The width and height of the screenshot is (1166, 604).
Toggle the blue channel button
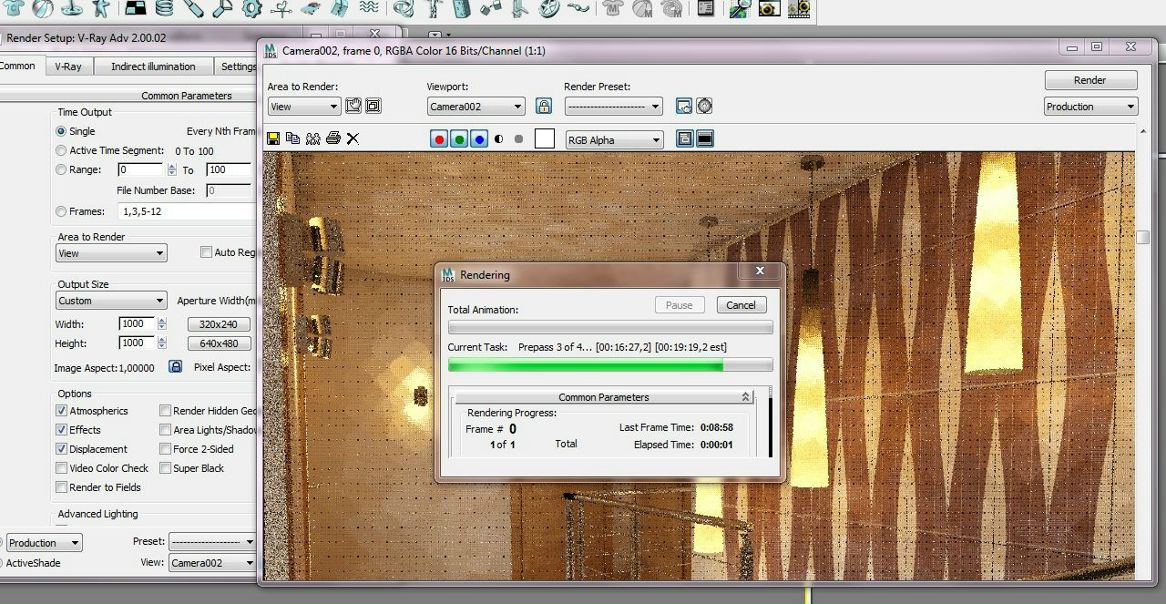(479, 140)
